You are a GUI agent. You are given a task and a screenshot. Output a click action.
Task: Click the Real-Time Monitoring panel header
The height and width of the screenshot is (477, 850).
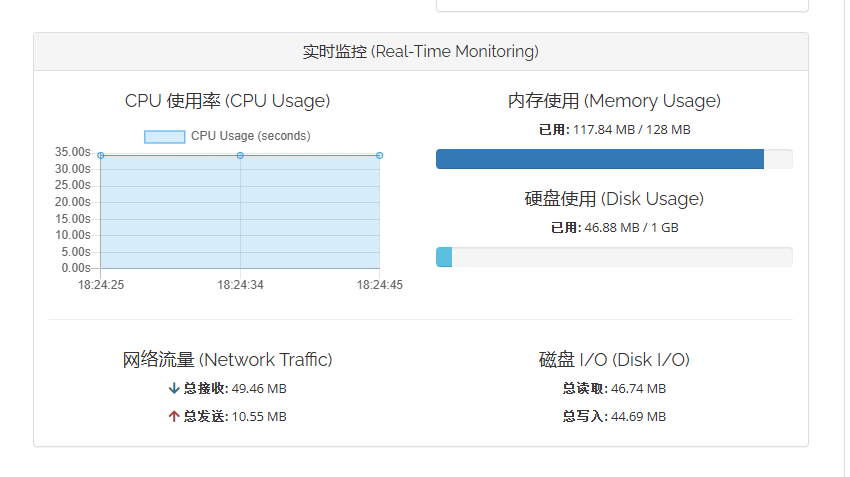(420, 51)
